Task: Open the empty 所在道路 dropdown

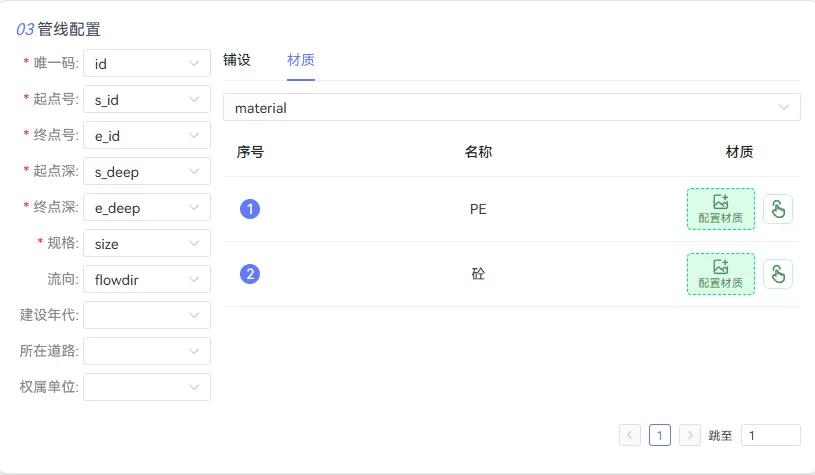Action: pos(147,351)
